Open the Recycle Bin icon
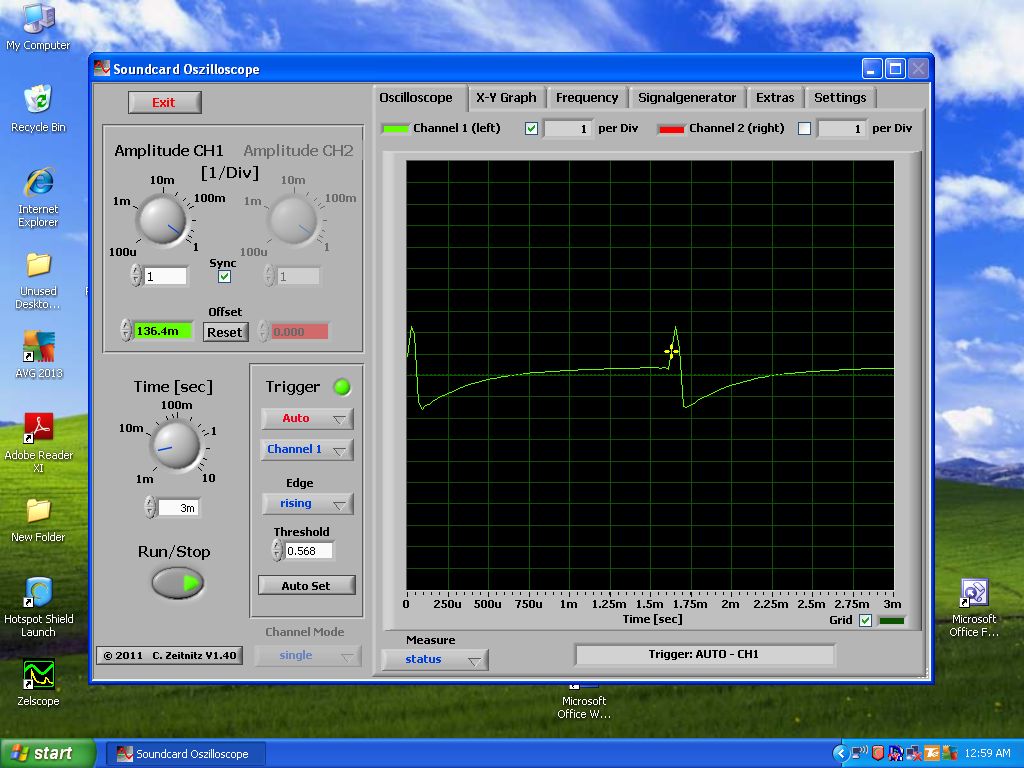Screen dimensions: 1024x768 click(38, 101)
